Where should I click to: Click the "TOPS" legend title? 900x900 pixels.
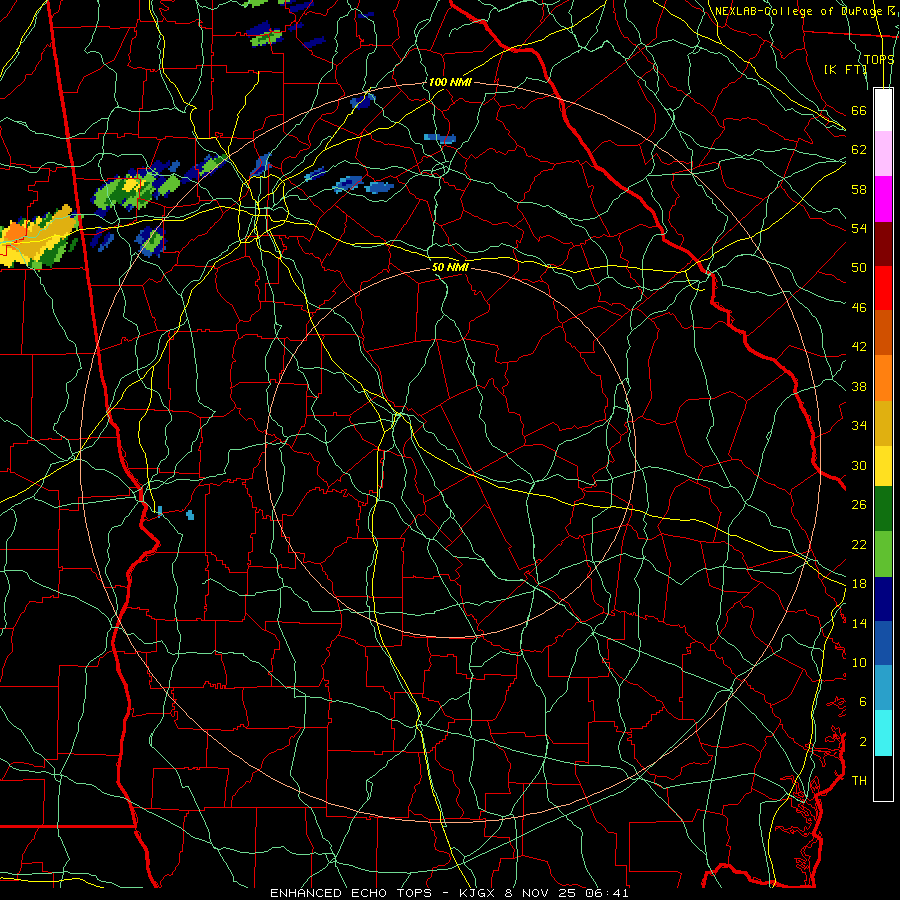tap(879, 59)
